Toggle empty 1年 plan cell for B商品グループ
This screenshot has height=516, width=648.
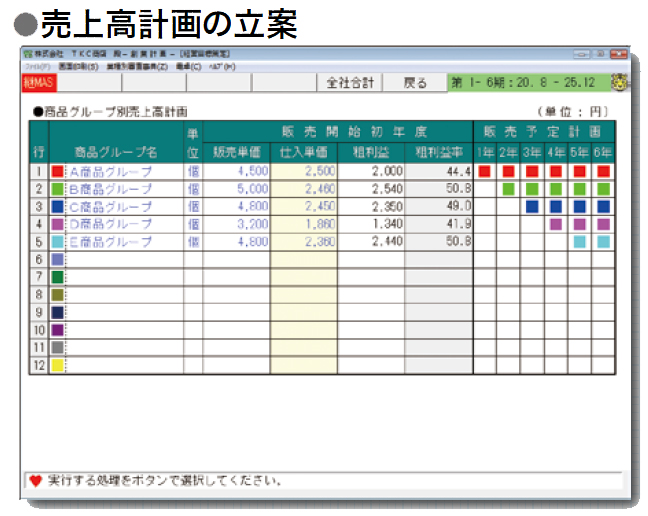(485, 189)
